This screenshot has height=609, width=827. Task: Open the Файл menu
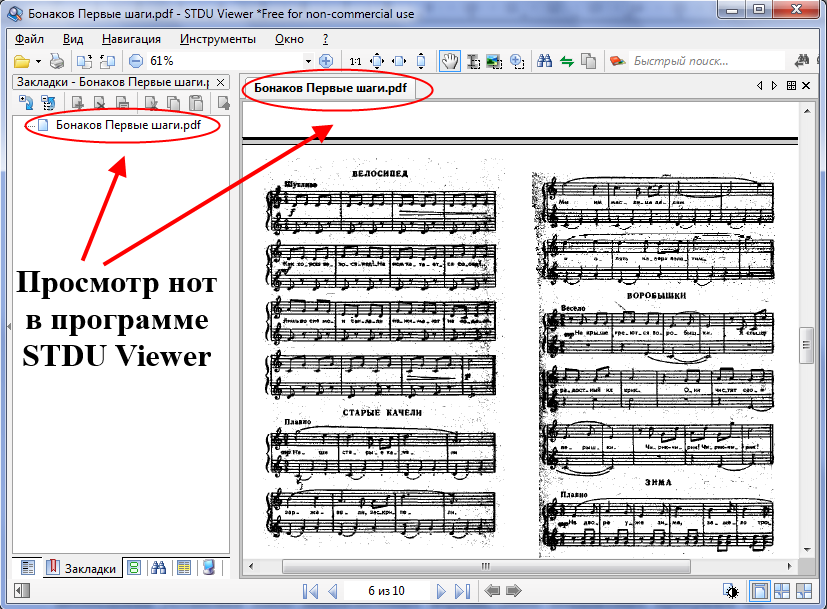(x=29, y=39)
